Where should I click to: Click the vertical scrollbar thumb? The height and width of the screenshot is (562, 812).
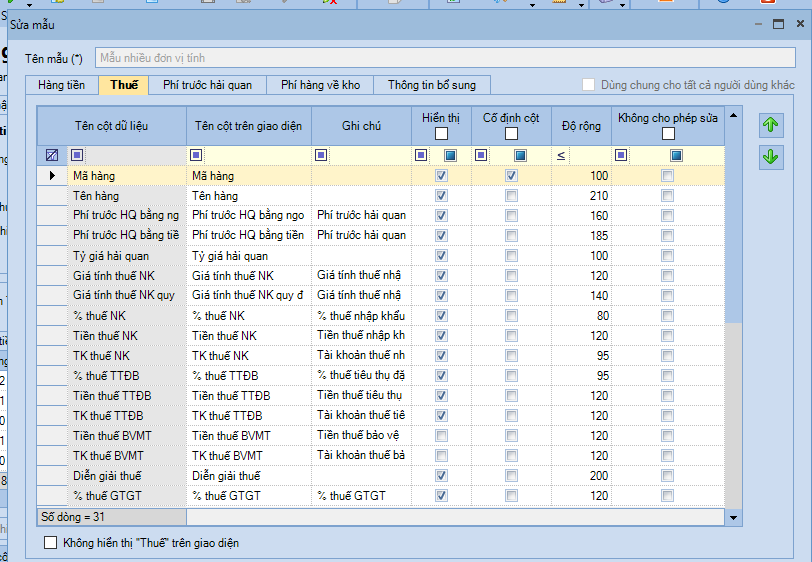[733, 223]
